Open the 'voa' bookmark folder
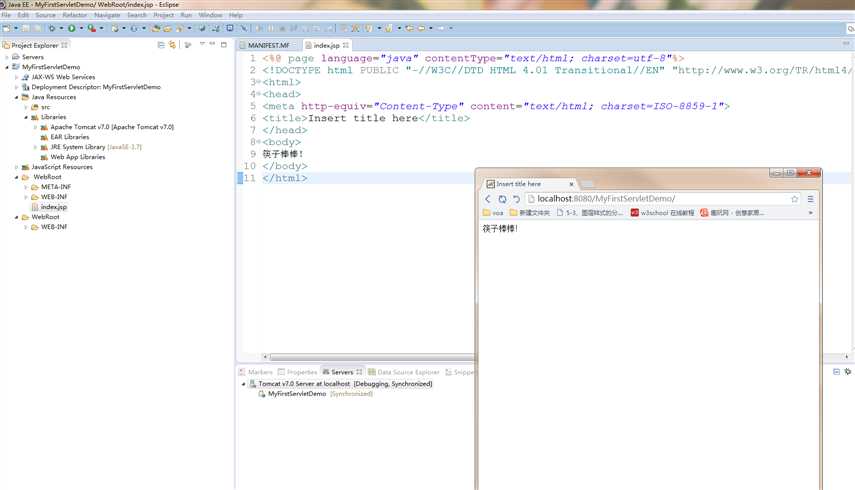 click(x=493, y=213)
